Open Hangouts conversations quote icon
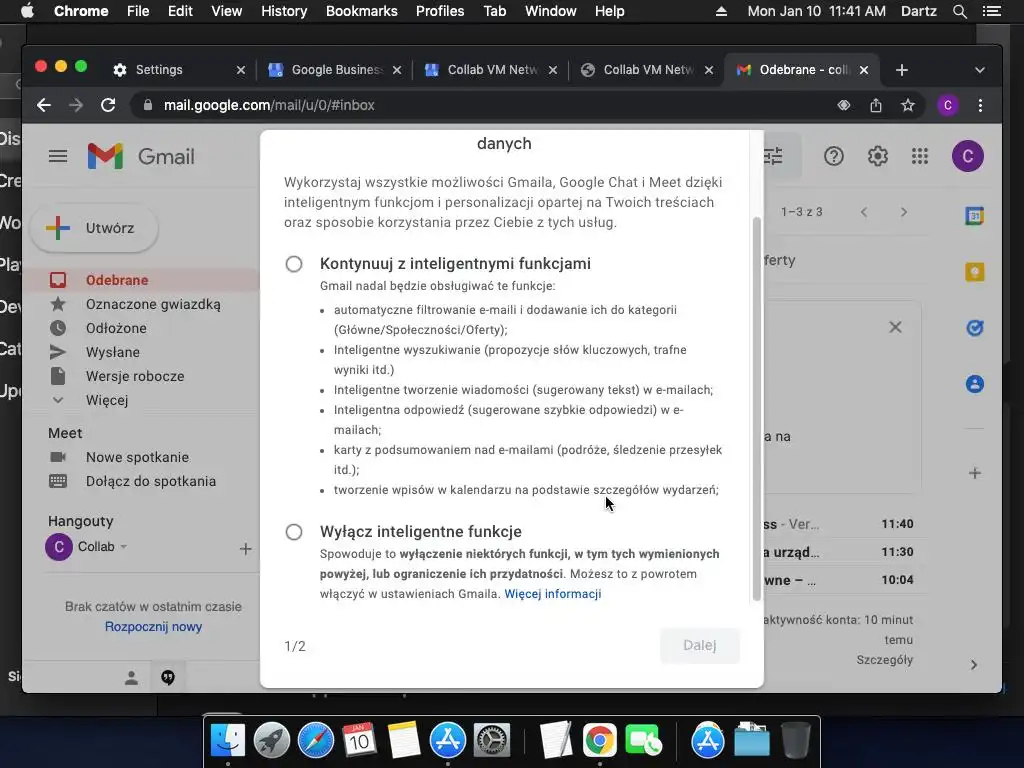The image size is (1024, 768). (168, 678)
